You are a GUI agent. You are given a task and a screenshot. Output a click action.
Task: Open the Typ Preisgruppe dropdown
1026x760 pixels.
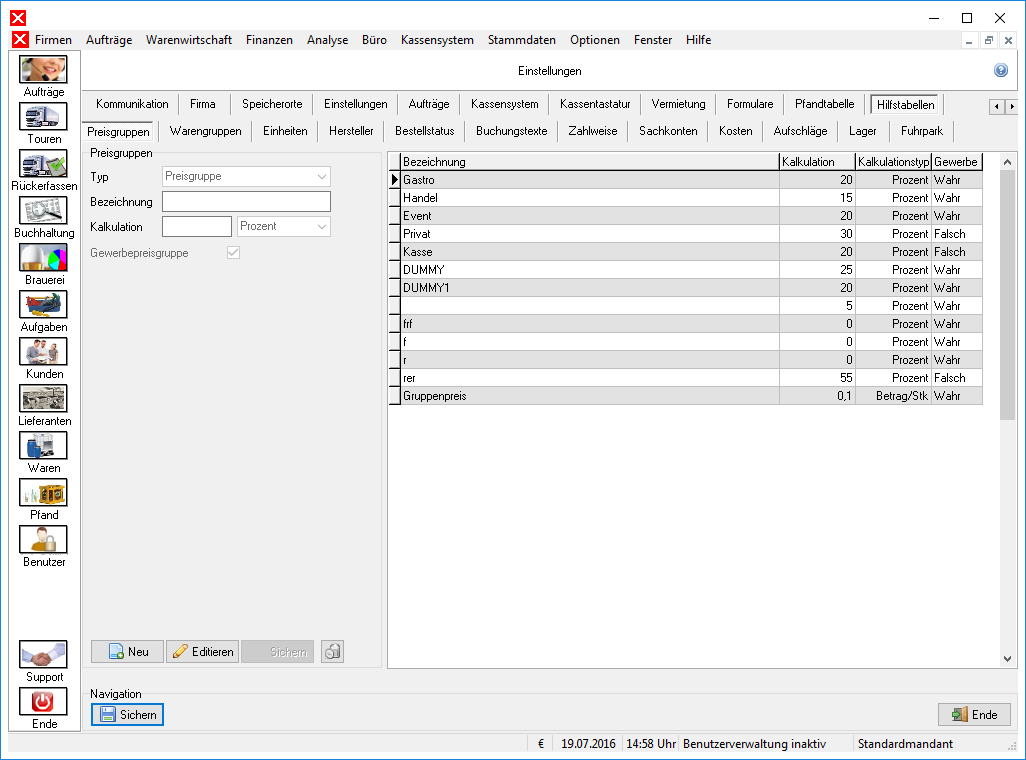pos(246,176)
